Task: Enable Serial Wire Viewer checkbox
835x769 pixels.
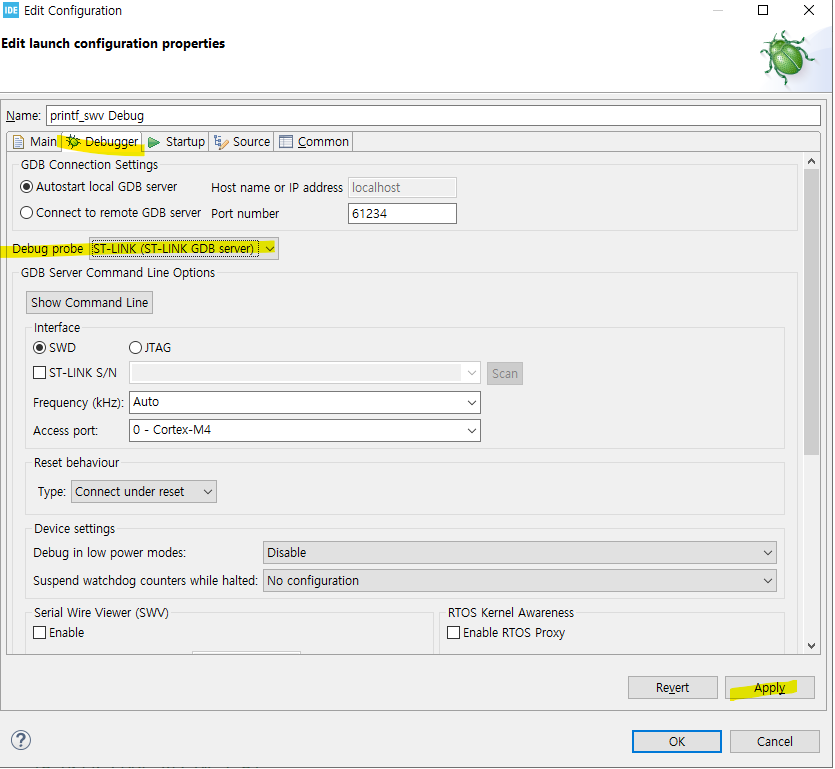Action: click(x=39, y=633)
